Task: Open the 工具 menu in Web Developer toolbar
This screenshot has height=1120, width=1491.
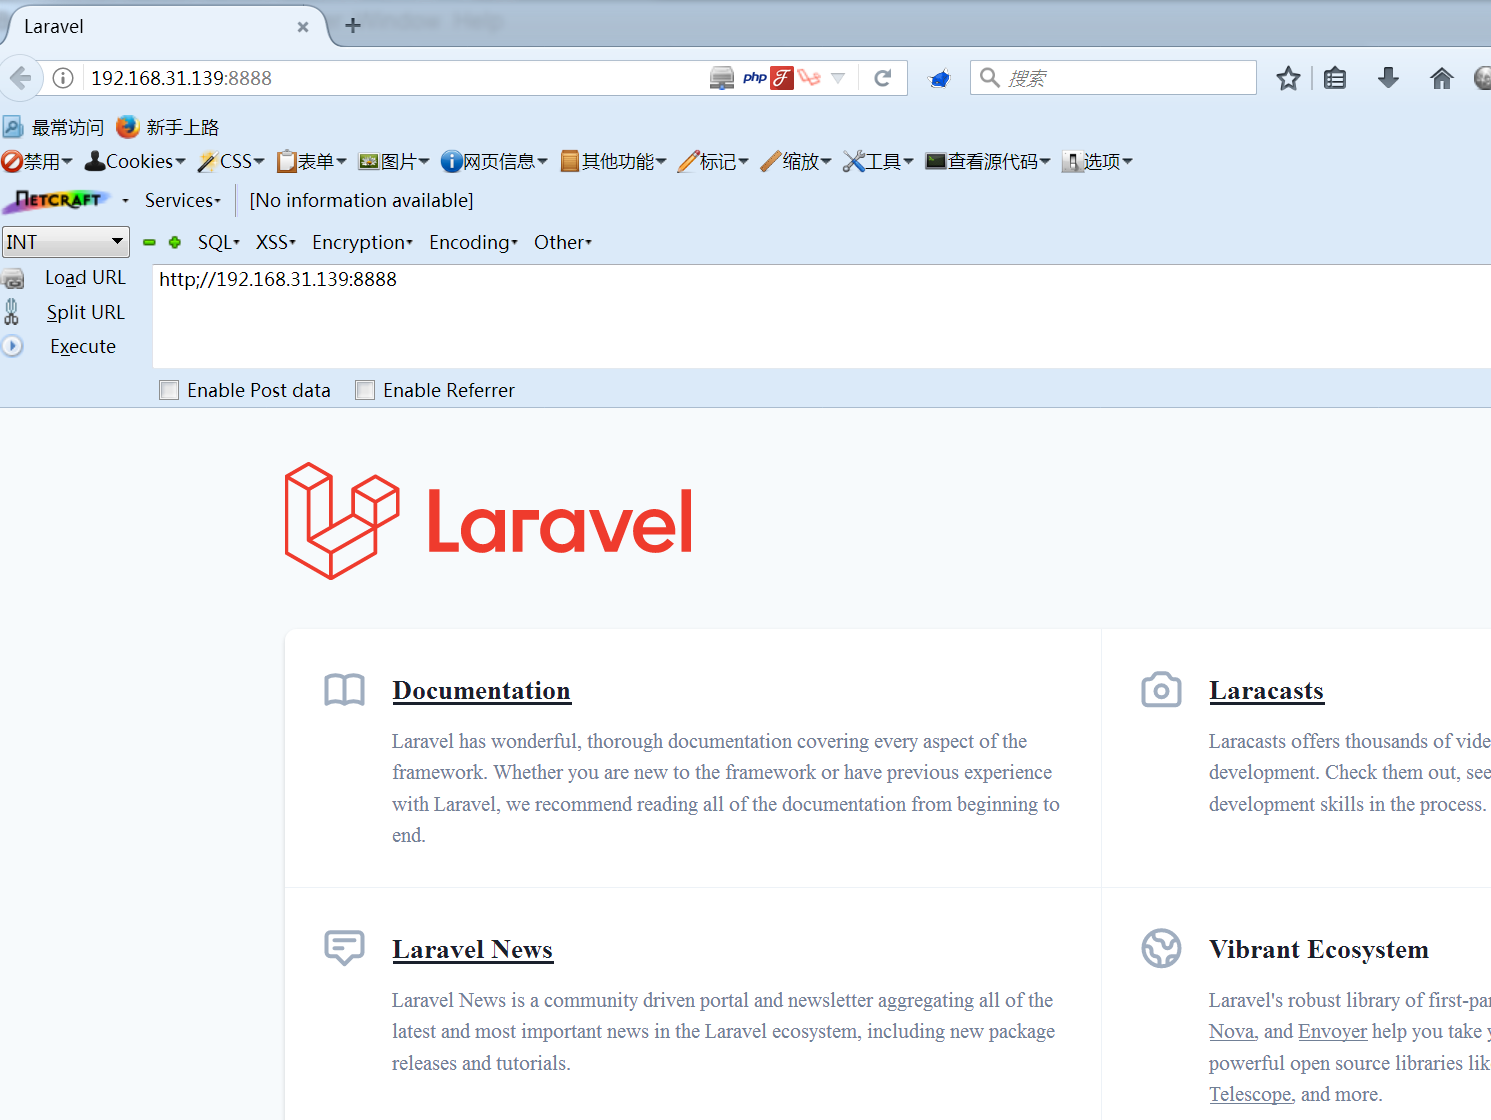Action: (x=878, y=161)
